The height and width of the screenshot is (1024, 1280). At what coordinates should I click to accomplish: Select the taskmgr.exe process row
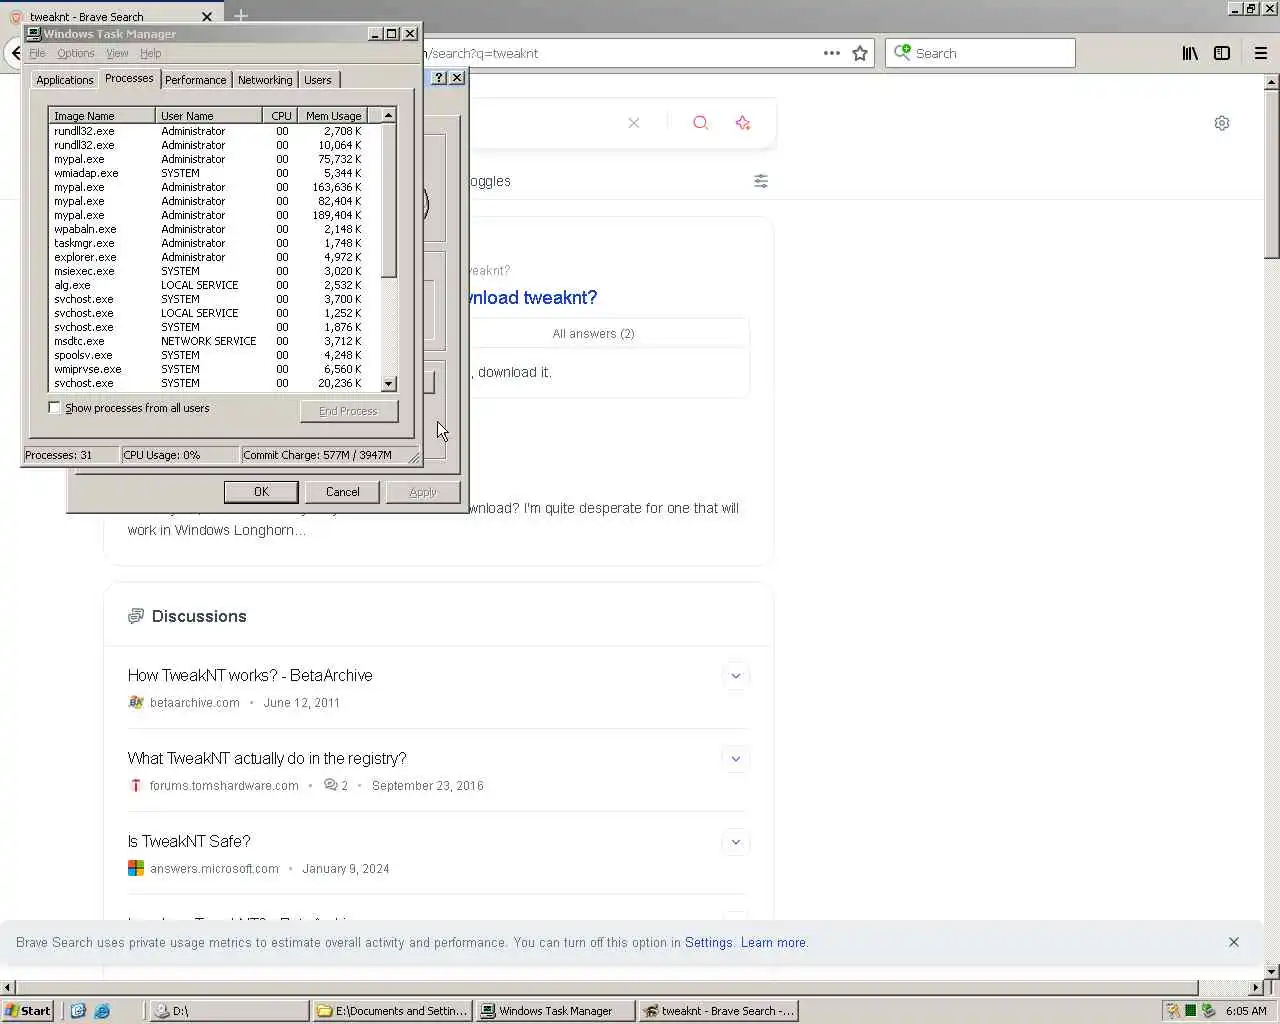(x=215, y=243)
